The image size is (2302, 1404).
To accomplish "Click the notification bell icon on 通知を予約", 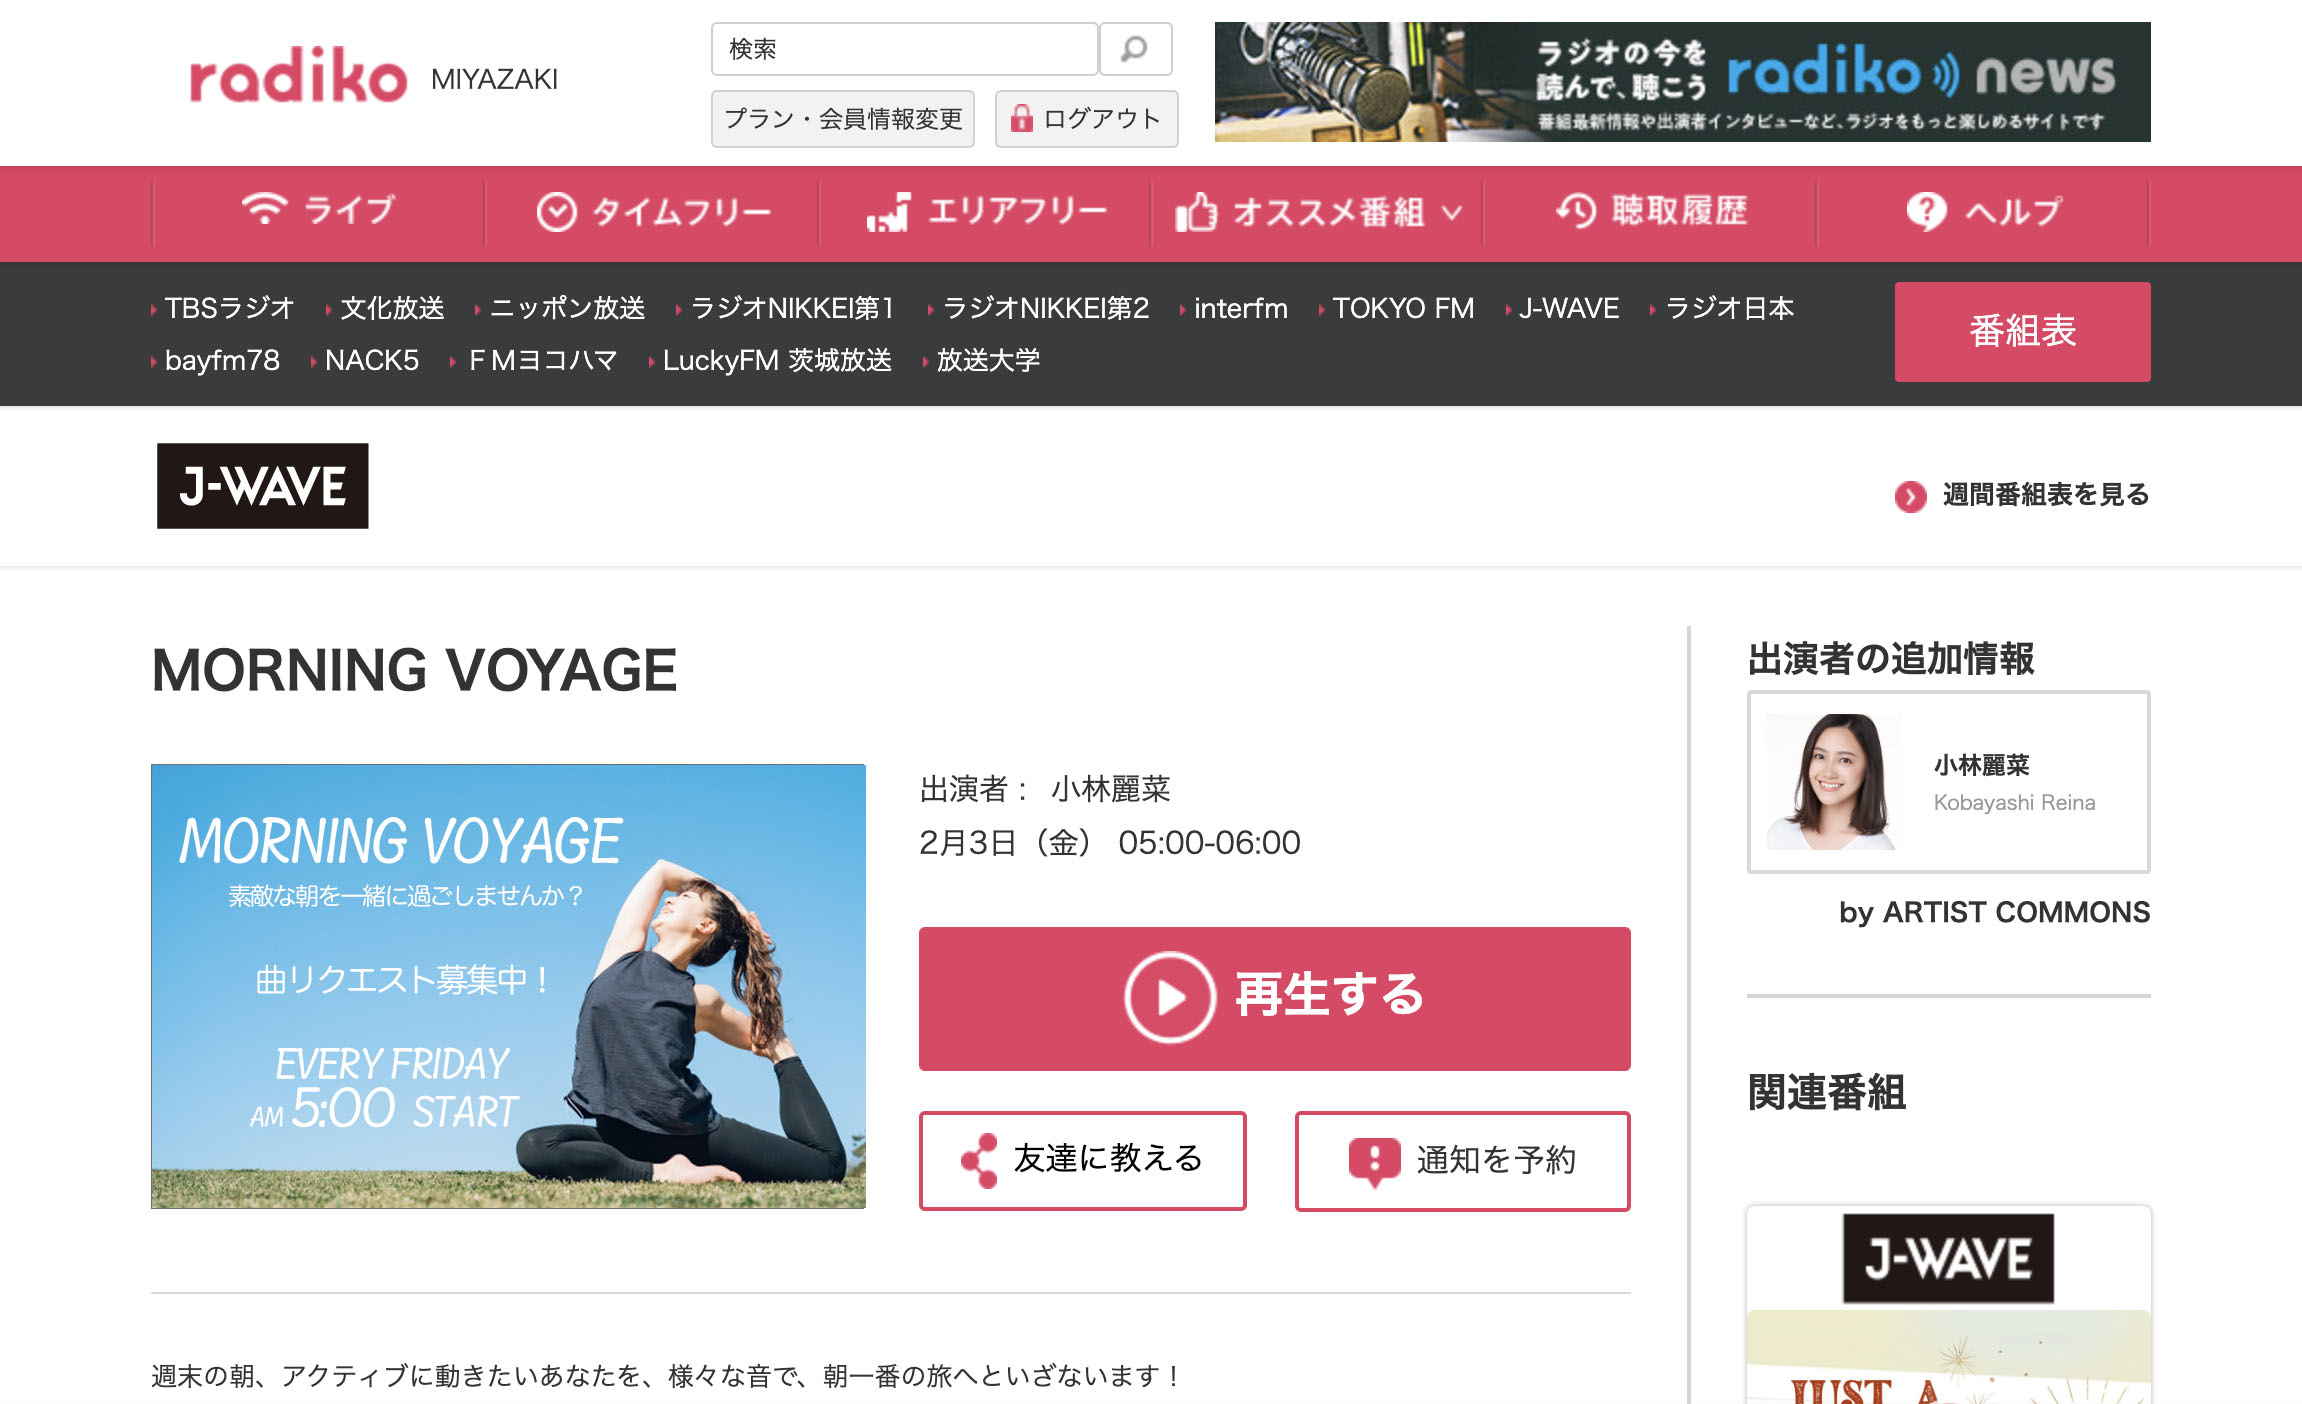I will pos(1374,1160).
